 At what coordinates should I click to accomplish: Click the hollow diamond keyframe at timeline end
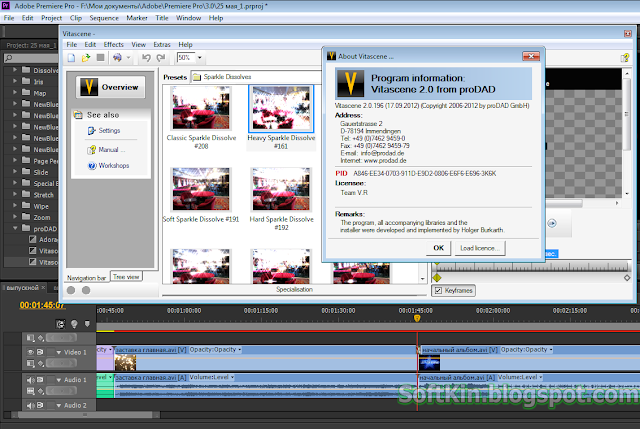click(x=627, y=278)
